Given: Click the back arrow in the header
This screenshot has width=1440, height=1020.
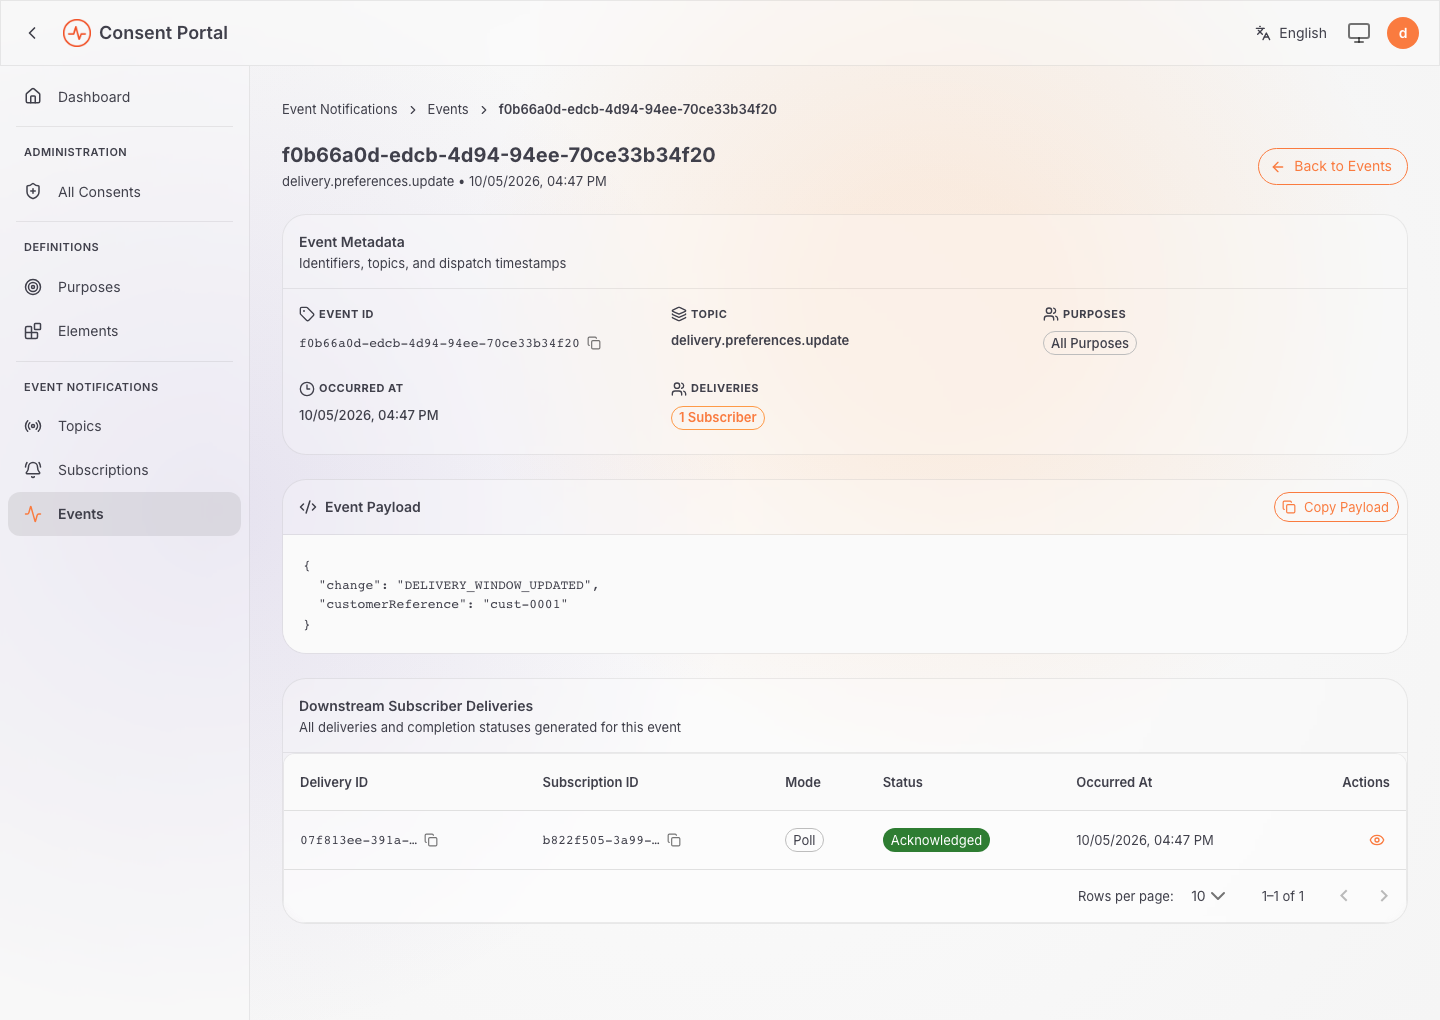Looking at the screenshot, I should pos(32,33).
